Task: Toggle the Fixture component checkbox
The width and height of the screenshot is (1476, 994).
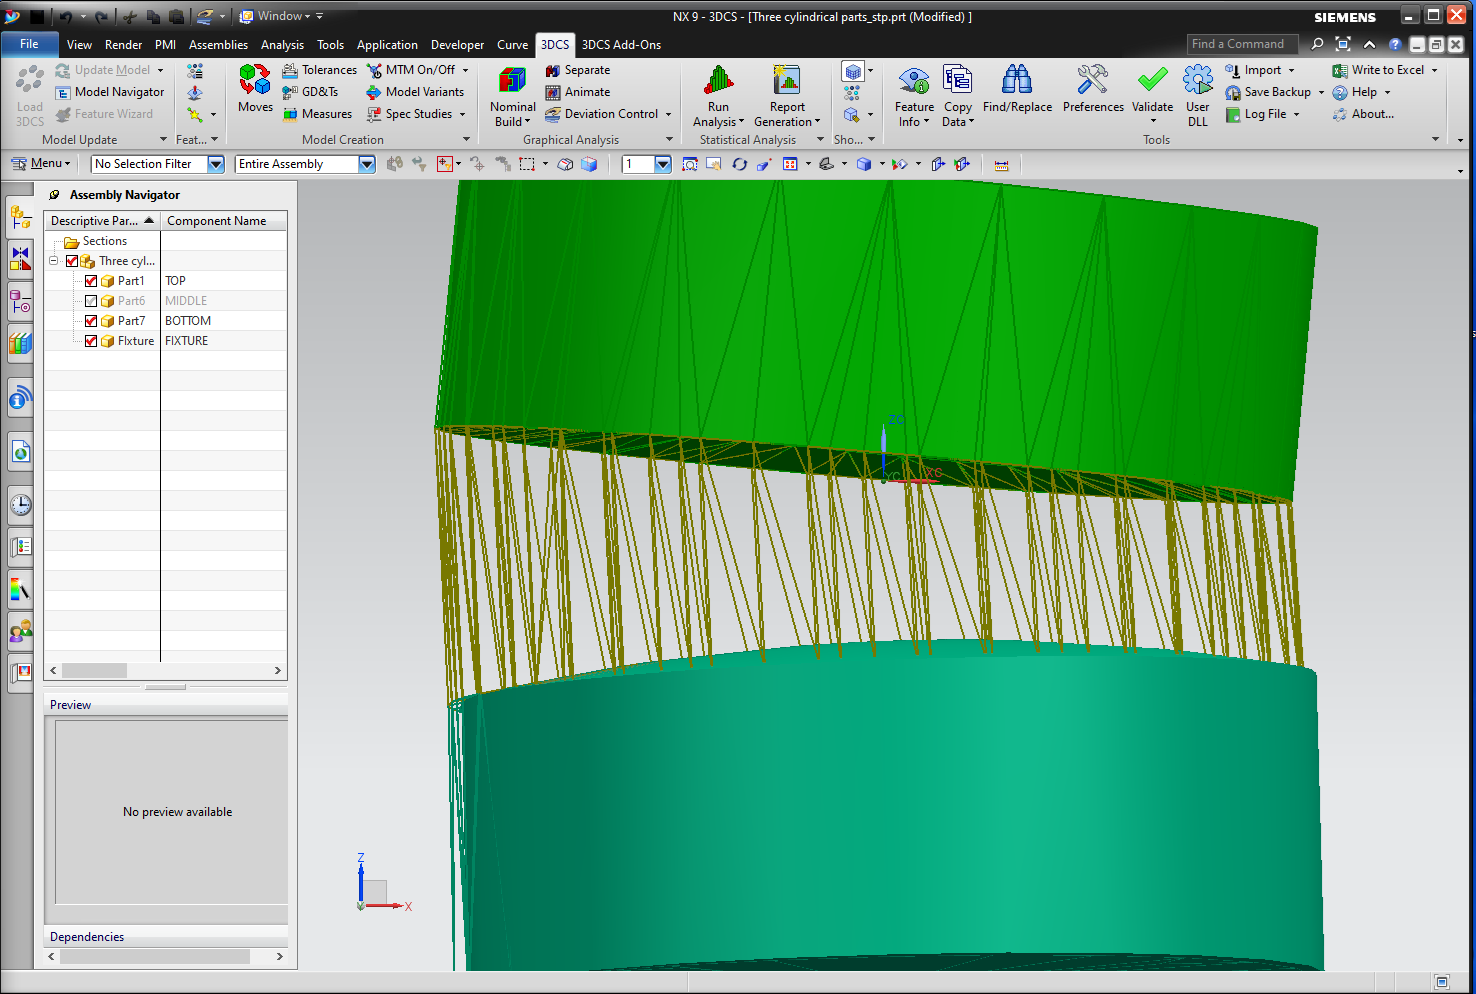Action: tap(91, 341)
